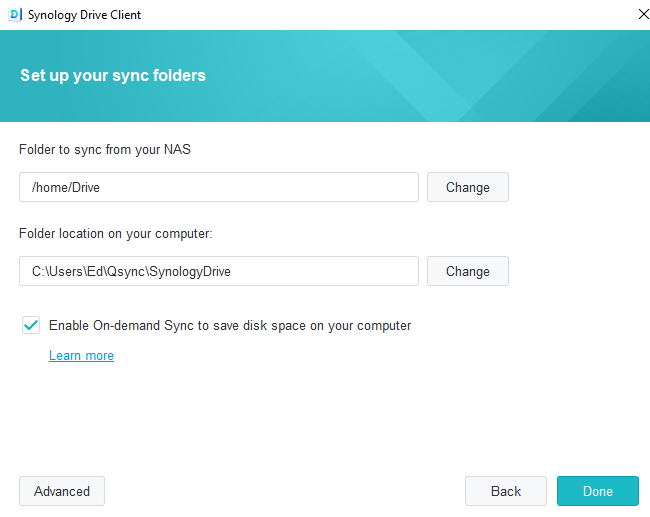Close the Synology Drive Client window
Screen dimensions: 650x517
coord(643,15)
